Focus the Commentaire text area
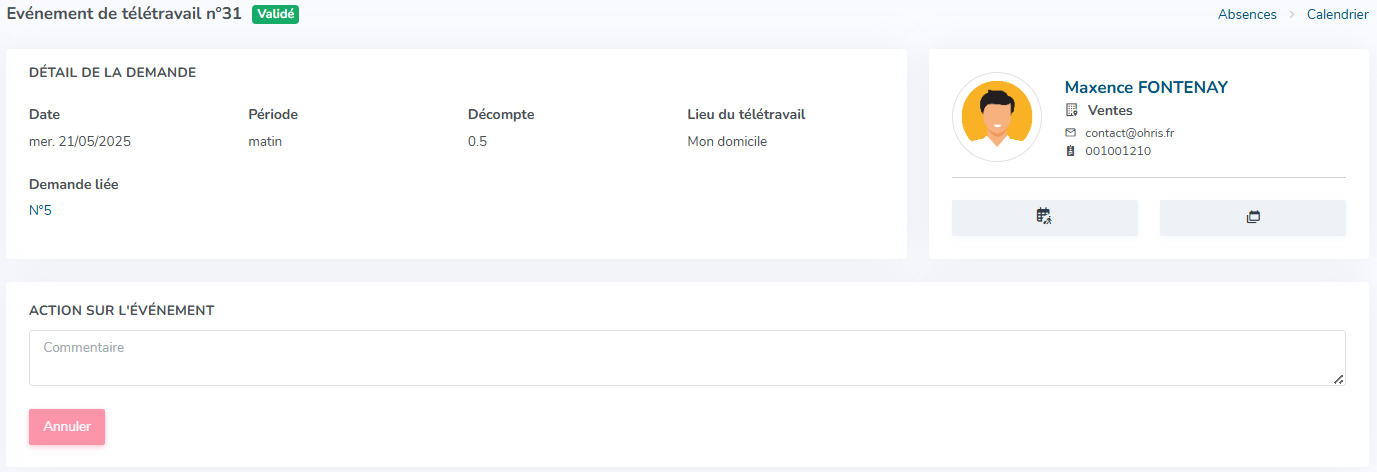Screen dimensions: 1377x472 (x=686, y=357)
